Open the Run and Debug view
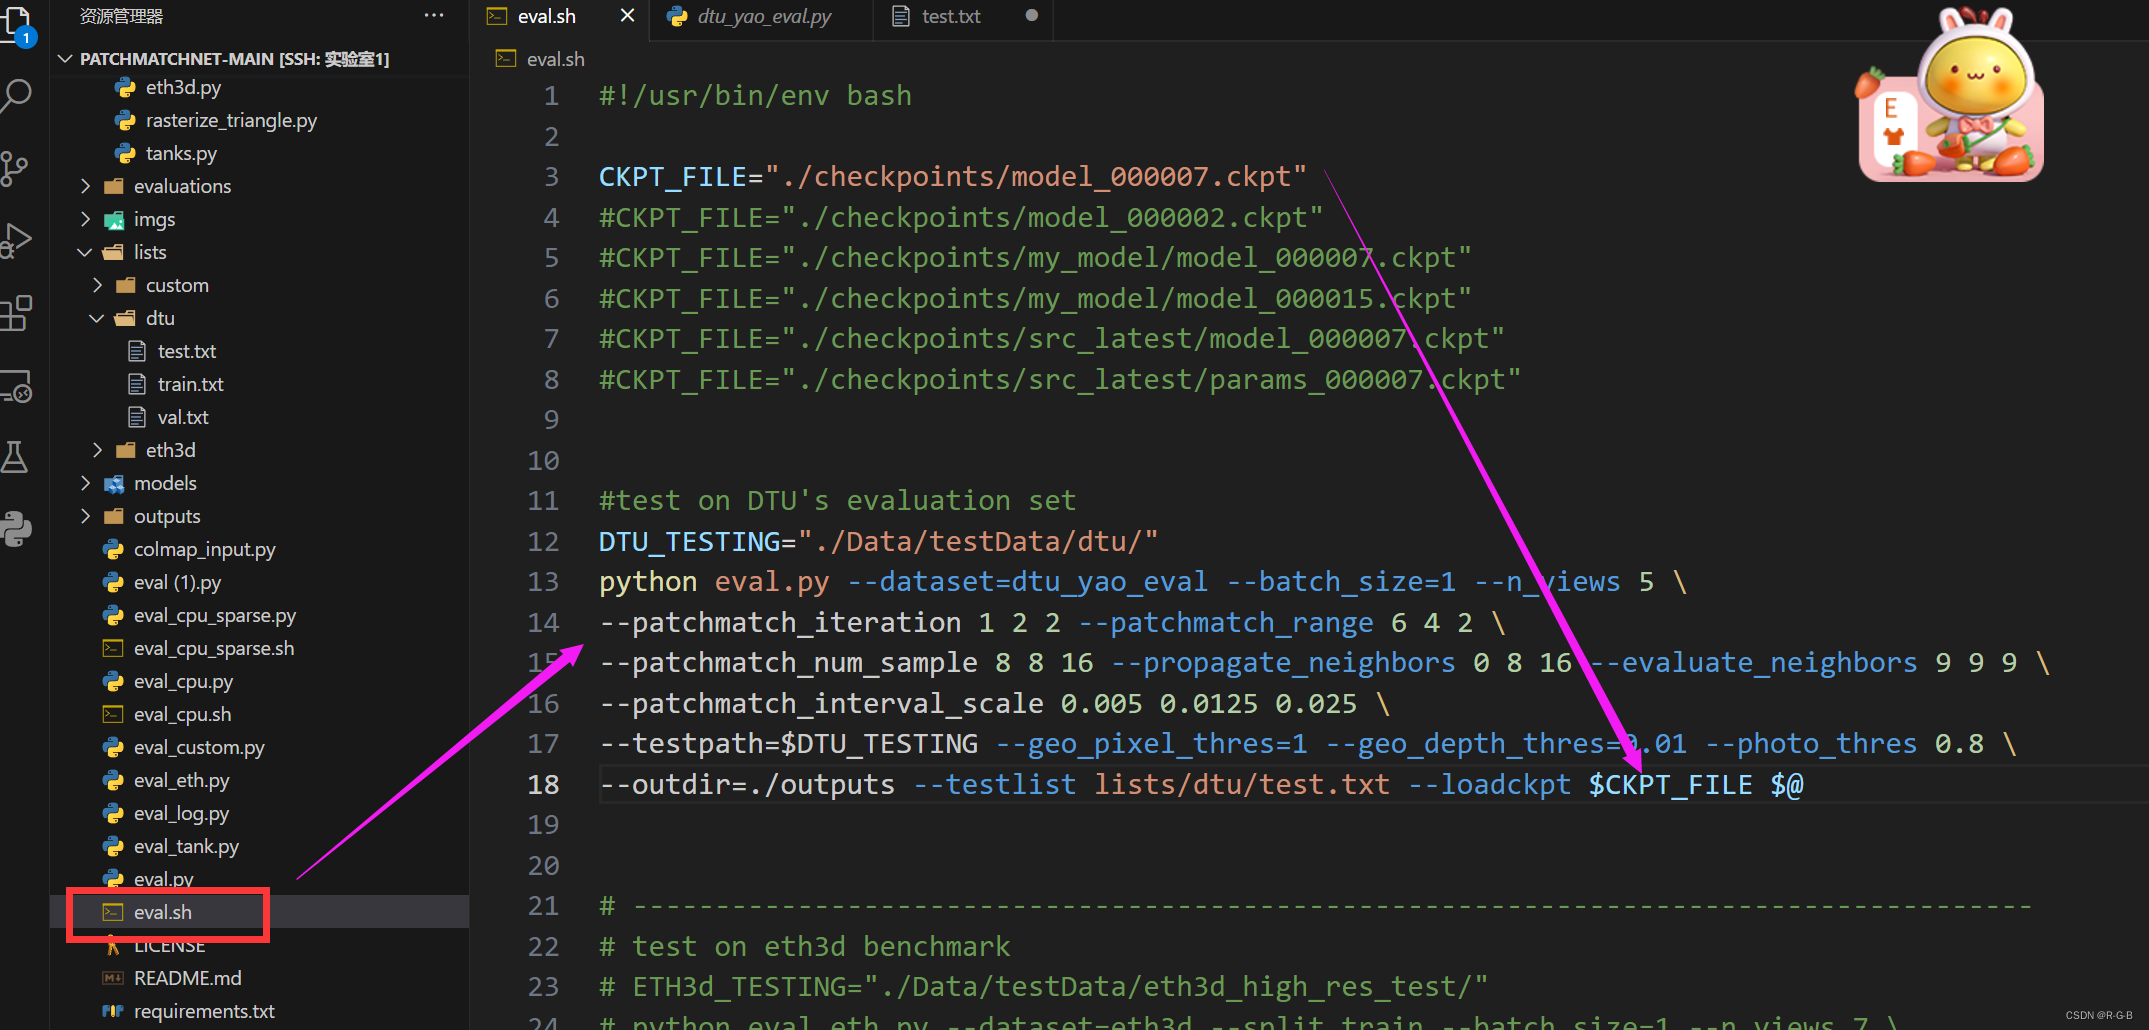The width and height of the screenshot is (2149, 1030). pyautogui.click(x=16, y=241)
